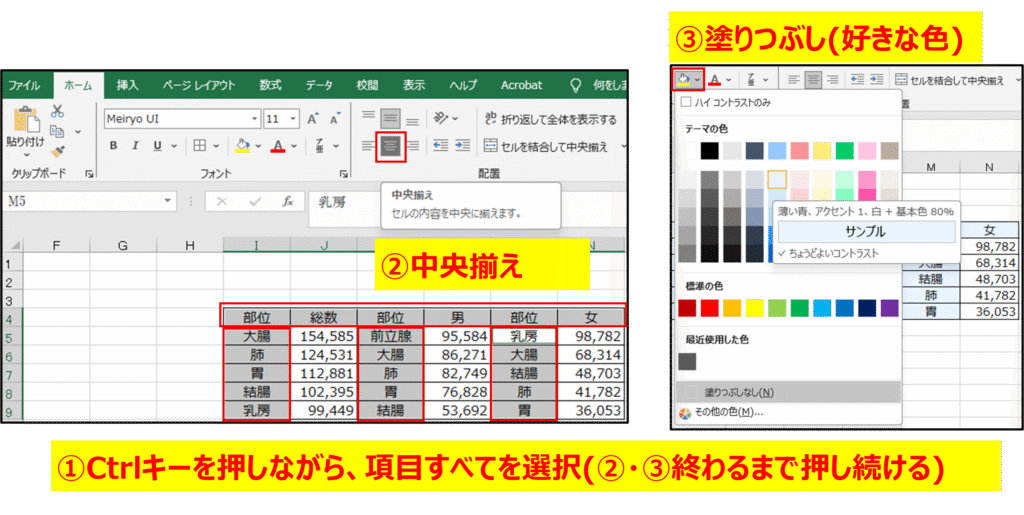Click the Increase indent icon
1024x515 pixels.
(463, 146)
